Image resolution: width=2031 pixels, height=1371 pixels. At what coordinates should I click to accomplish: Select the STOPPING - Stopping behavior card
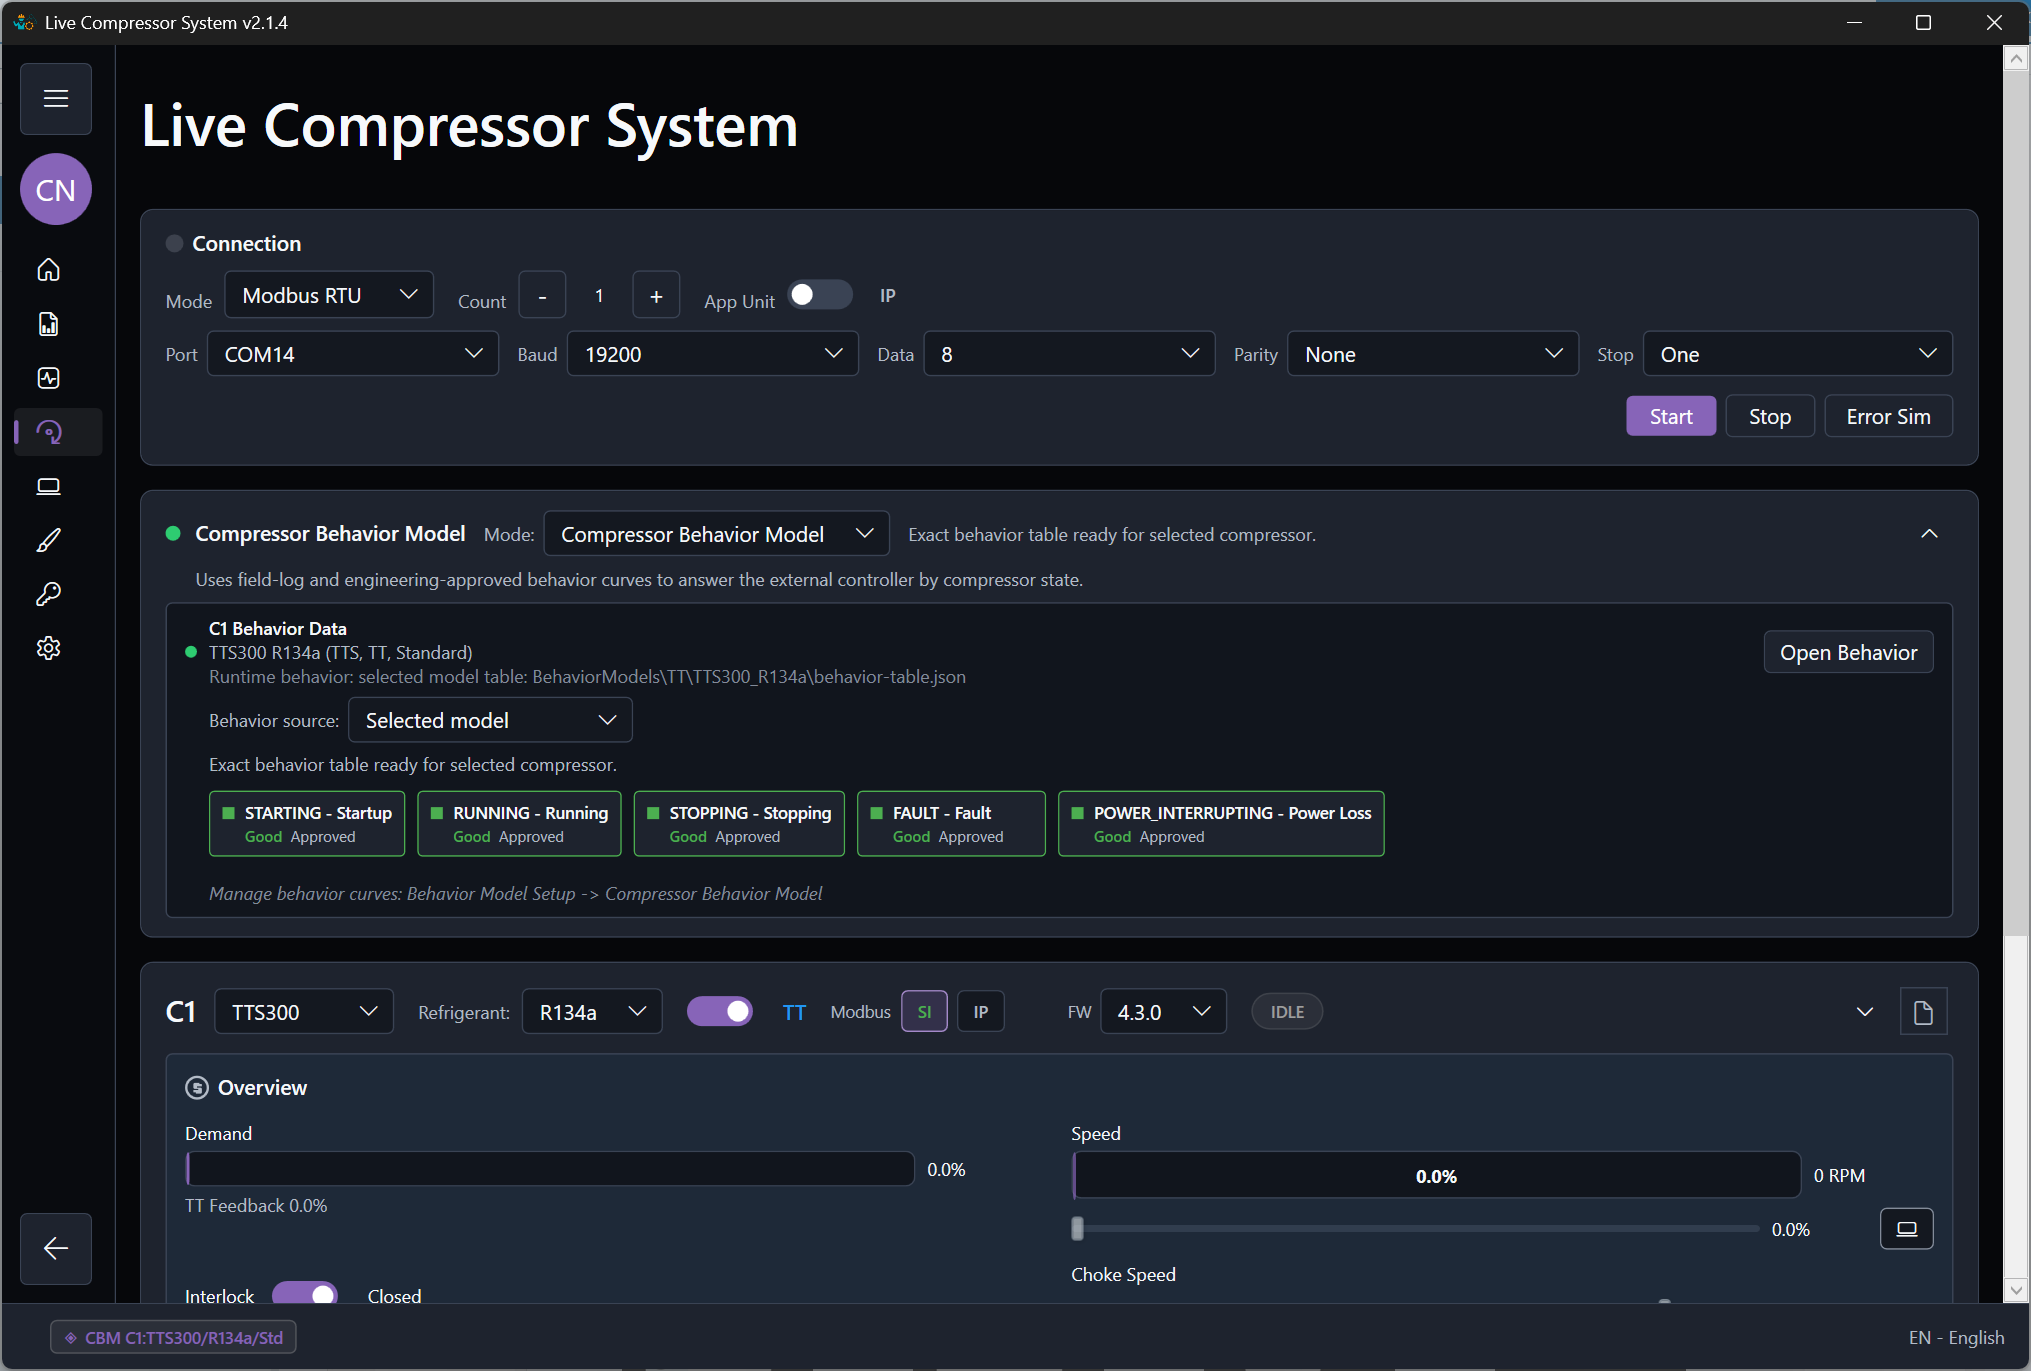pos(739,824)
